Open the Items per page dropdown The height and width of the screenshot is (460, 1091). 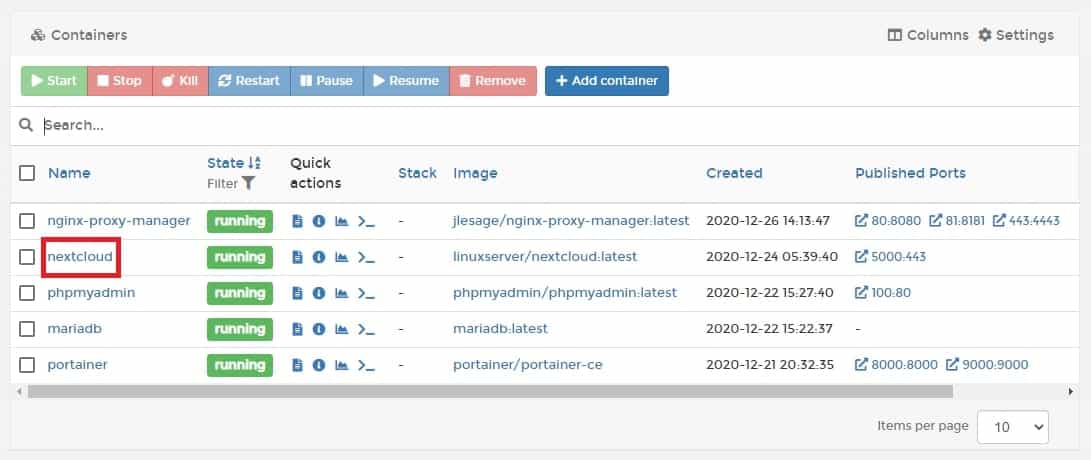pos(1012,427)
